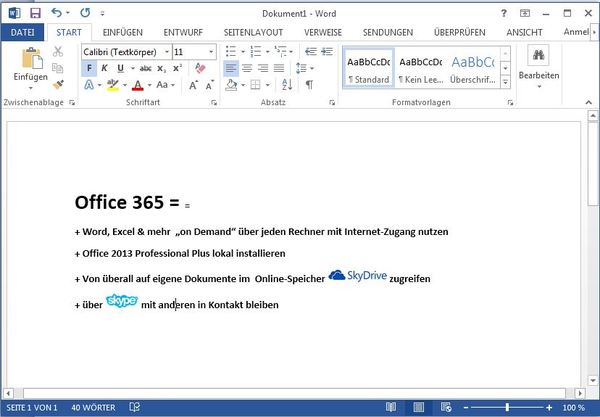The width and height of the screenshot is (600, 417).
Task: Decrease indent of the paragraph
Action: (311, 51)
